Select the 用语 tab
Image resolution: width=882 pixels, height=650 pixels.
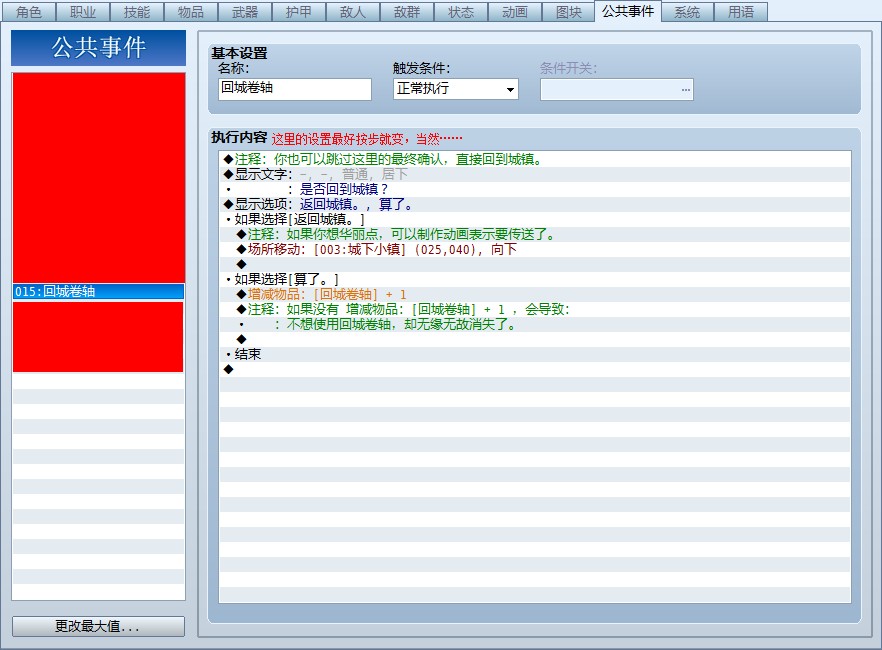pos(741,12)
